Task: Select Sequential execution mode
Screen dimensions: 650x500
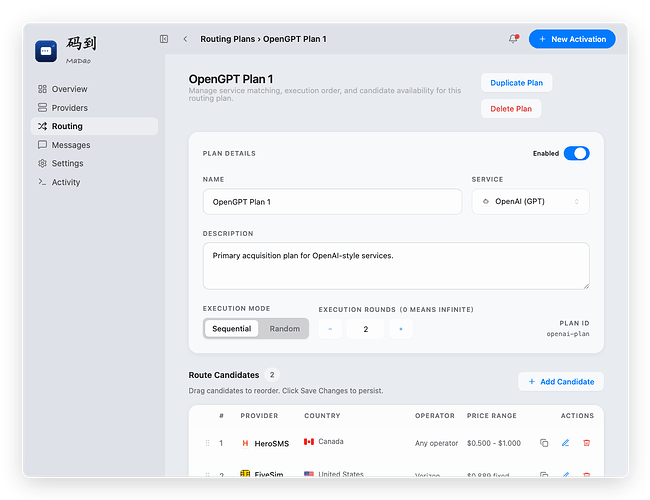Action: pos(231,329)
